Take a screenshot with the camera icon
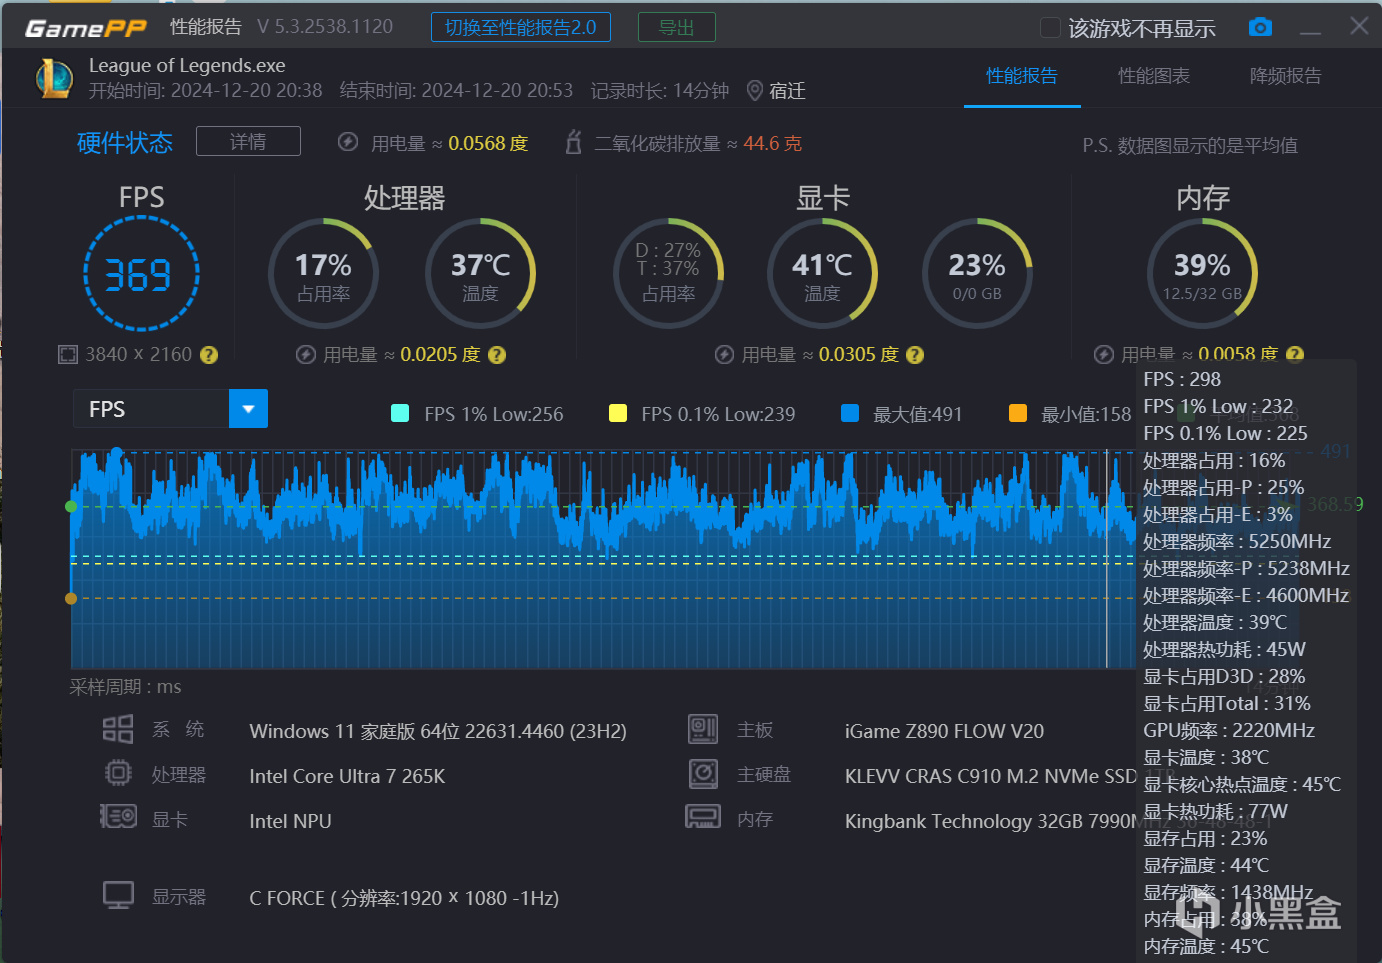 coord(1261,27)
